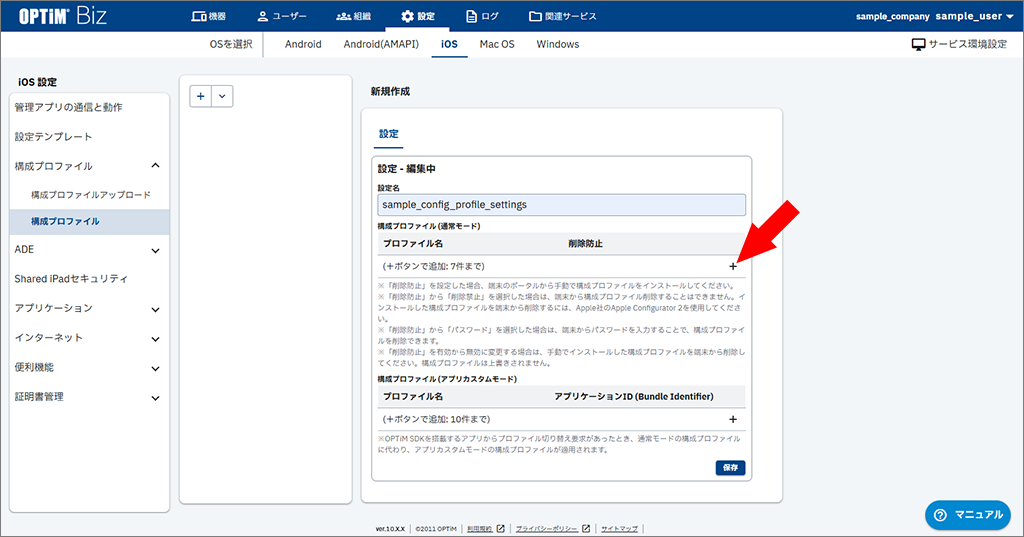Screen dimensions: 1024x537
Task: Click the plus icon for normal mode profiles
Action: (733, 266)
